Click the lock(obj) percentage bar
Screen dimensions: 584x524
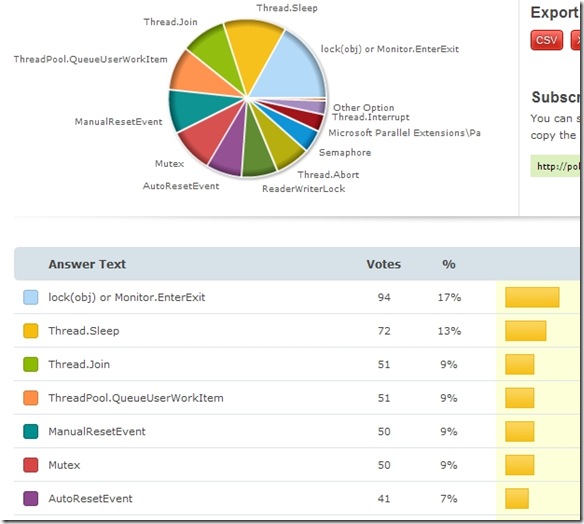[x=532, y=297]
